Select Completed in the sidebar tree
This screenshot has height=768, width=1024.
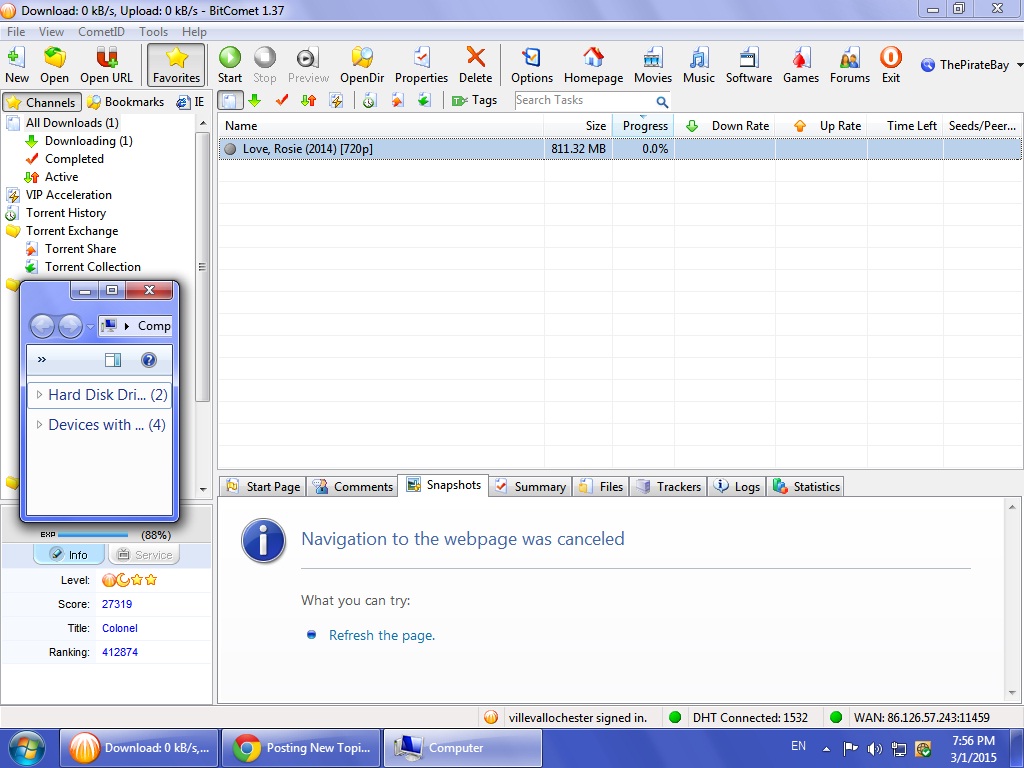pyautogui.click(x=74, y=159)
